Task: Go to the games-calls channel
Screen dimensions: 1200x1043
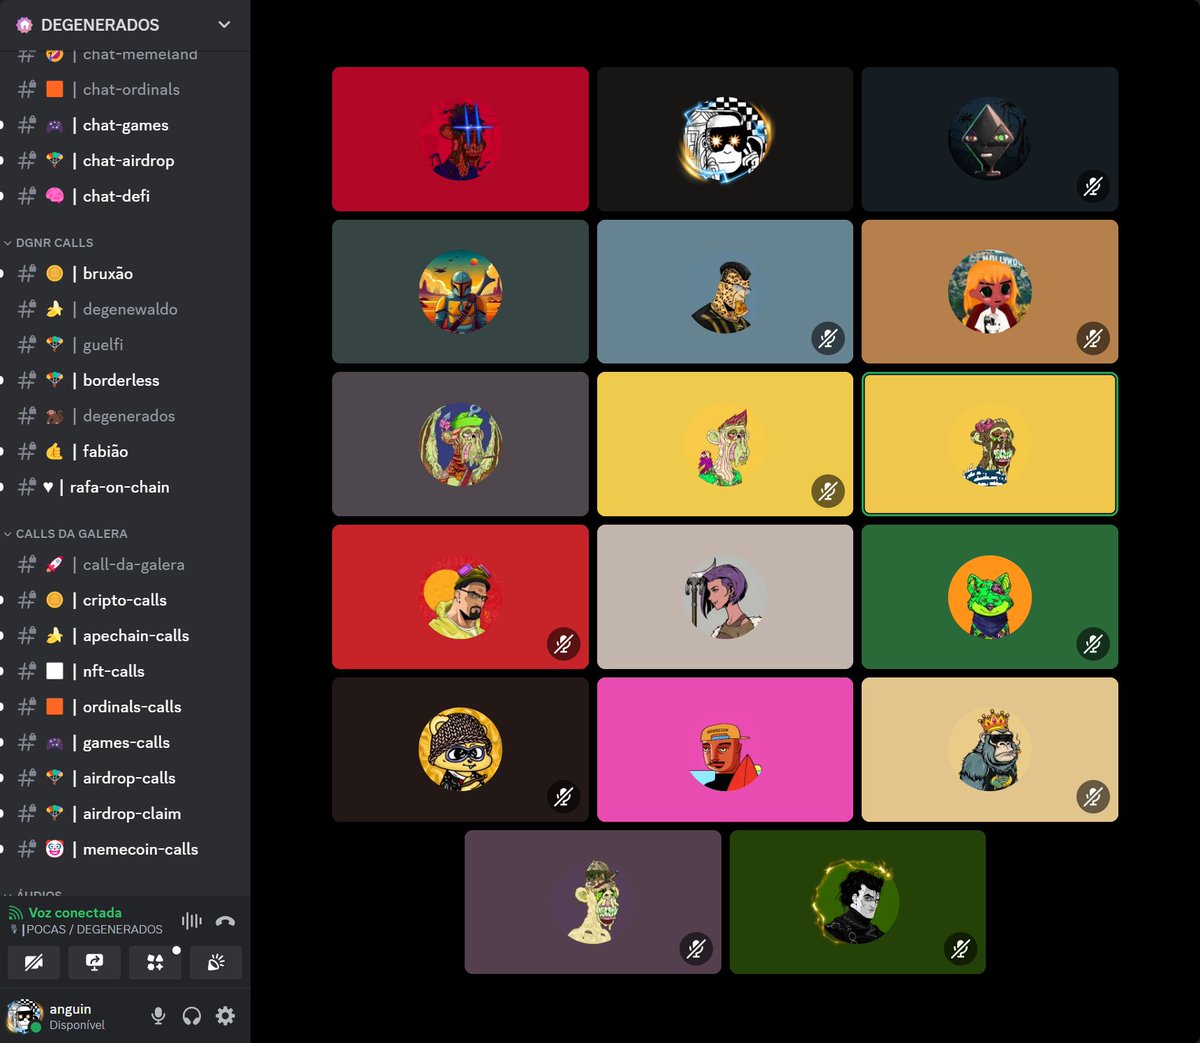Action: click(x=125, y=742)
